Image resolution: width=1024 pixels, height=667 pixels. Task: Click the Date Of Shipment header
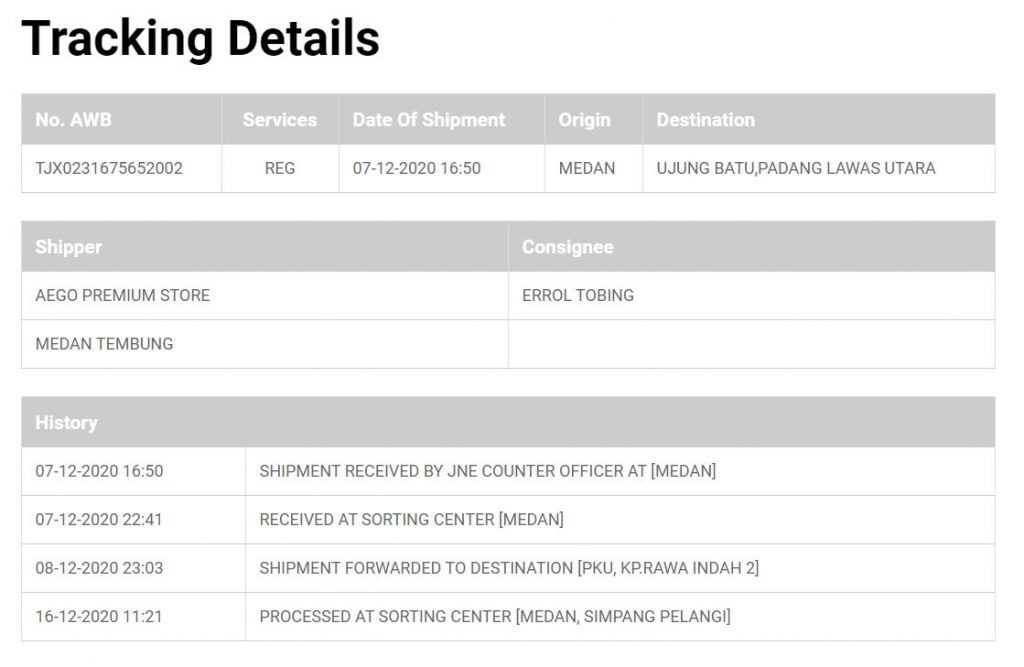428,120
